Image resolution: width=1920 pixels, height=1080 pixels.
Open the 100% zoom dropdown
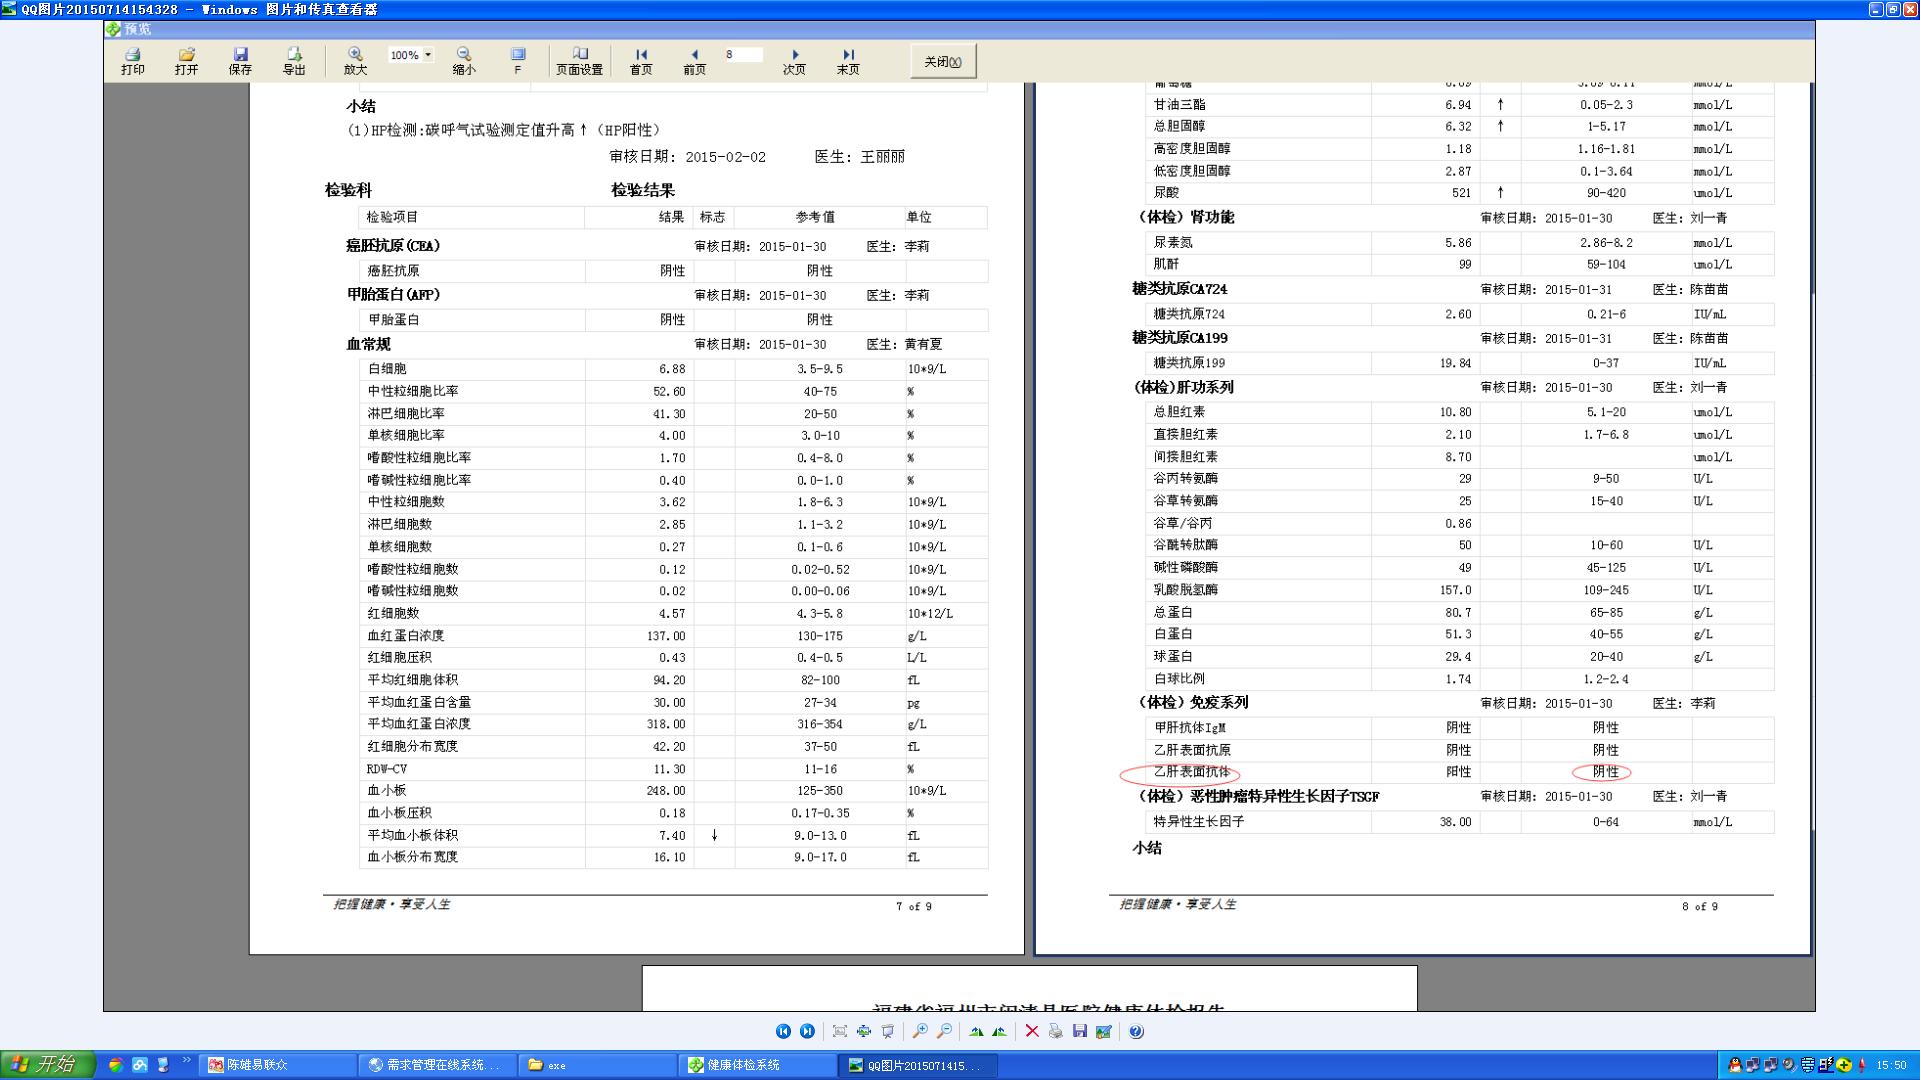click(428, 55)
